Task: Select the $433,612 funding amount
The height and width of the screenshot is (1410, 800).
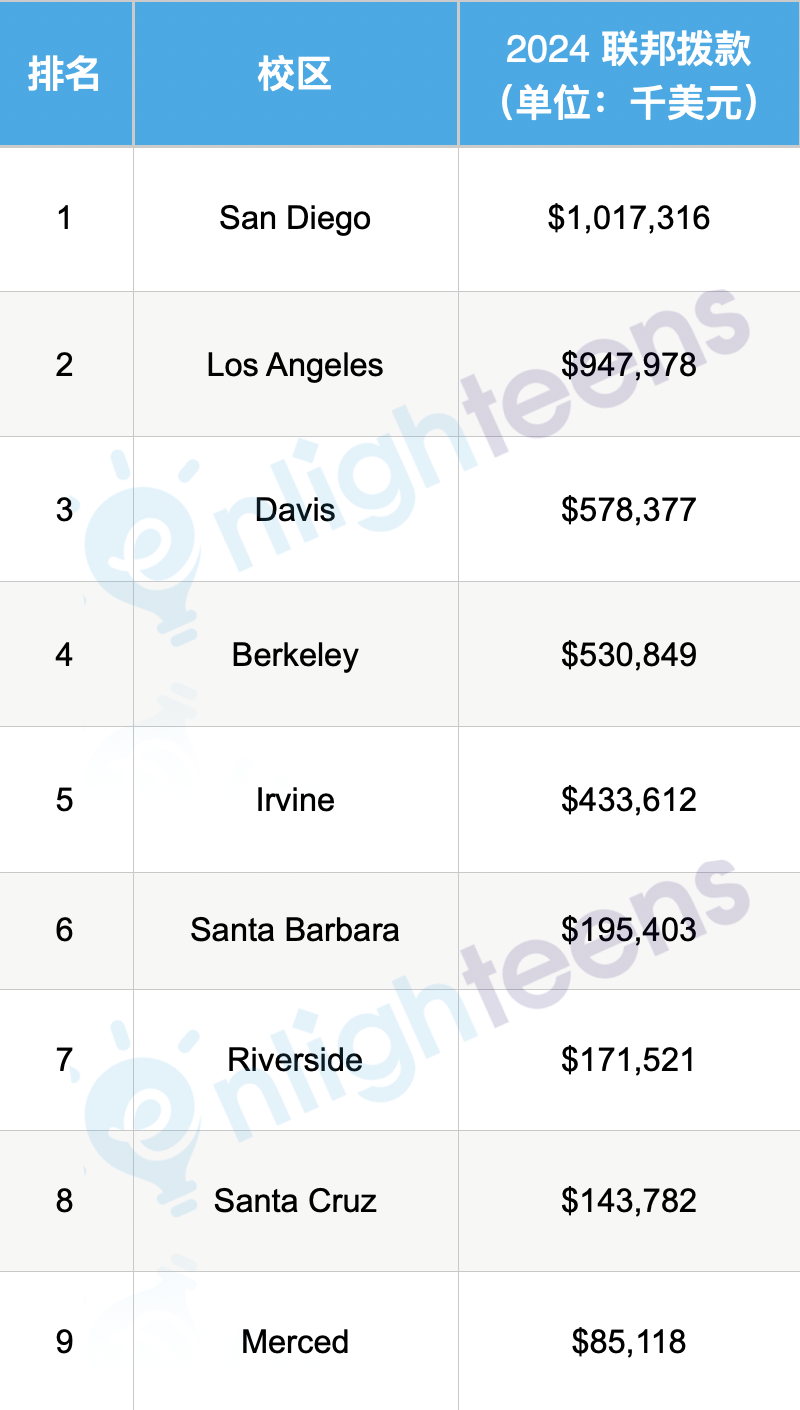Action: pos(629,799)
